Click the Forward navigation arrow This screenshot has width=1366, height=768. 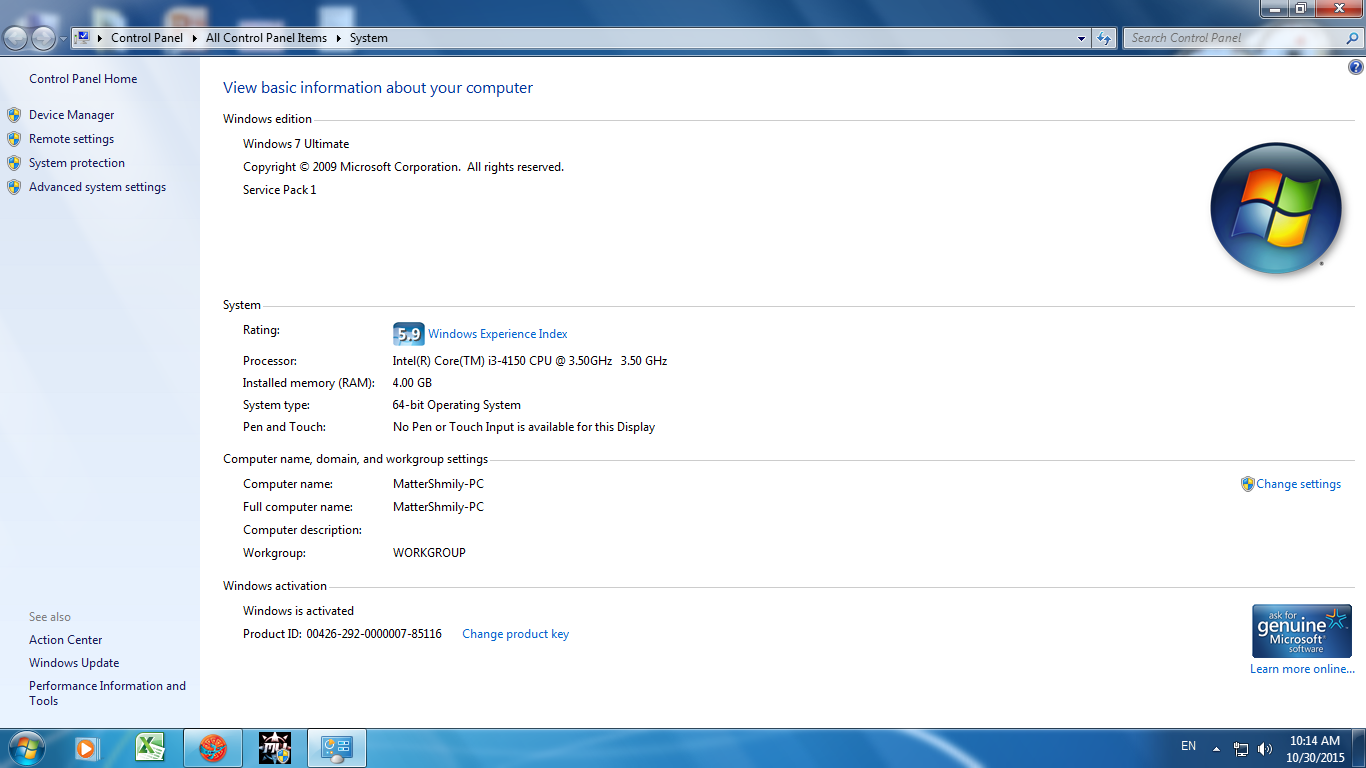(x=43, y=38)
